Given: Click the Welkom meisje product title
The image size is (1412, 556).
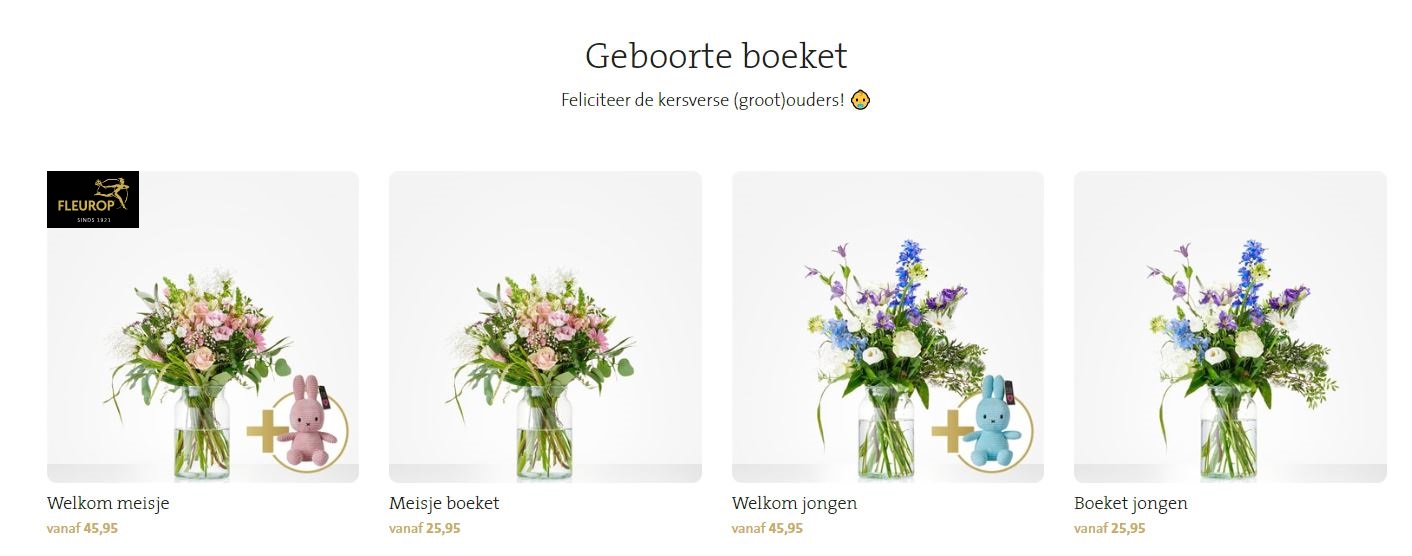Looking at the screenshot, I should pyautogui.click(x=108, y=503).
